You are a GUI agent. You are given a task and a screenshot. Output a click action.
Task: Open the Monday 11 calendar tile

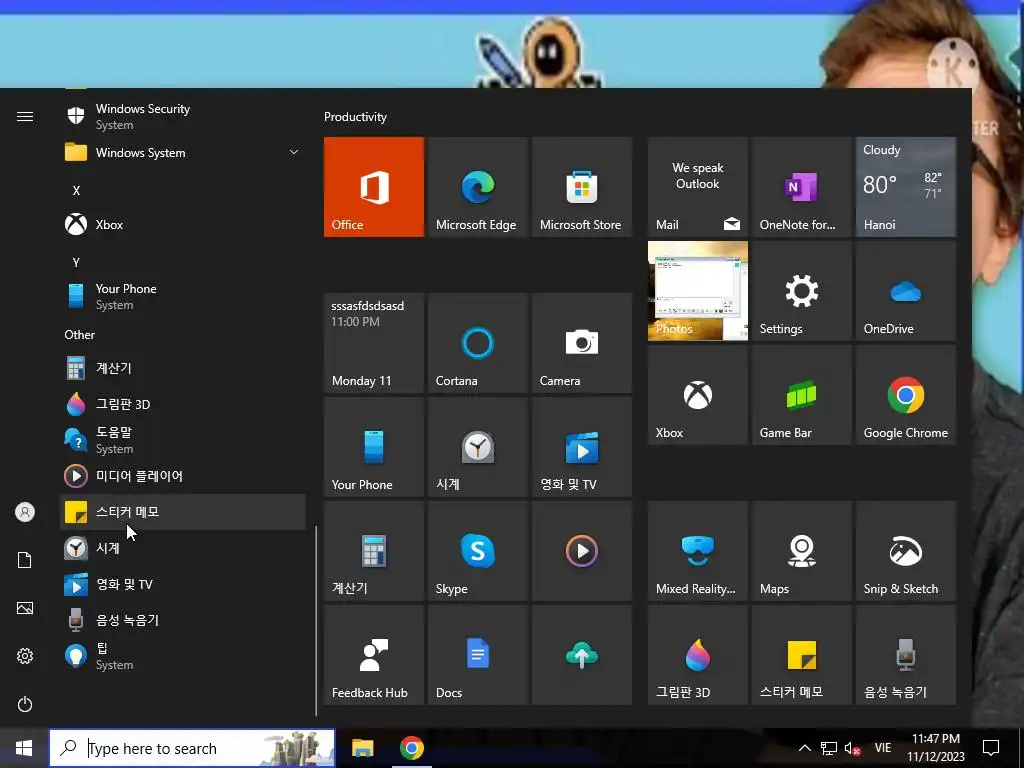374,343
